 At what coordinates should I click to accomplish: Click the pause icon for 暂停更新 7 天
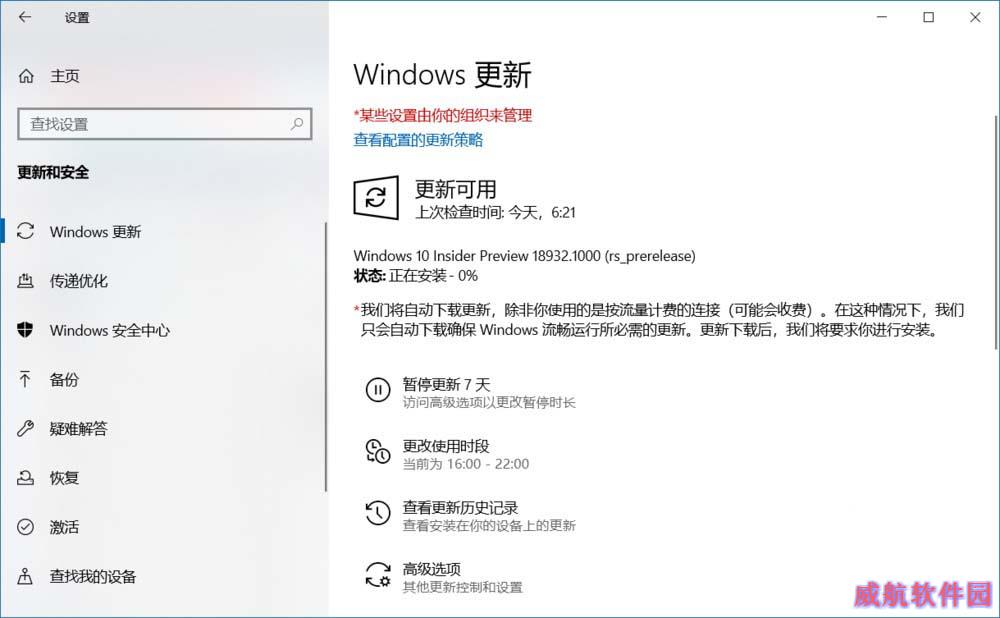tap(378, 390)
